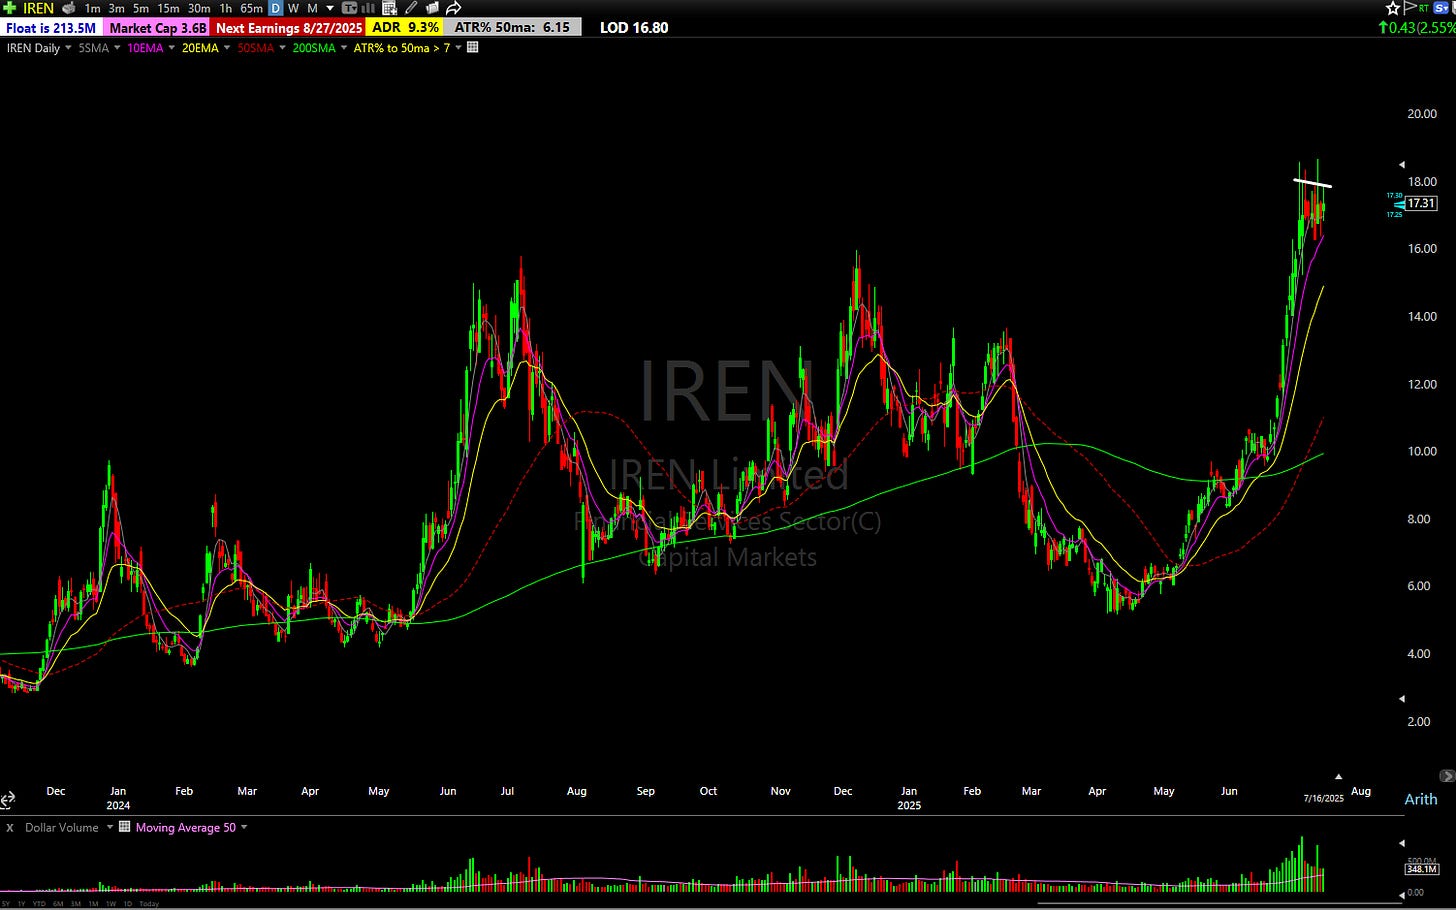Click Next Earnings 8/27/2025 label
The width and height of the screenshot is (1456, 910).
click(289, 28)
